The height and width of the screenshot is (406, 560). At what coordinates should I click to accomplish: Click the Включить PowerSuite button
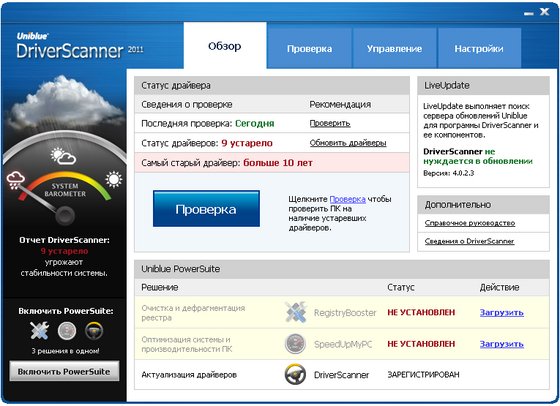64,371
